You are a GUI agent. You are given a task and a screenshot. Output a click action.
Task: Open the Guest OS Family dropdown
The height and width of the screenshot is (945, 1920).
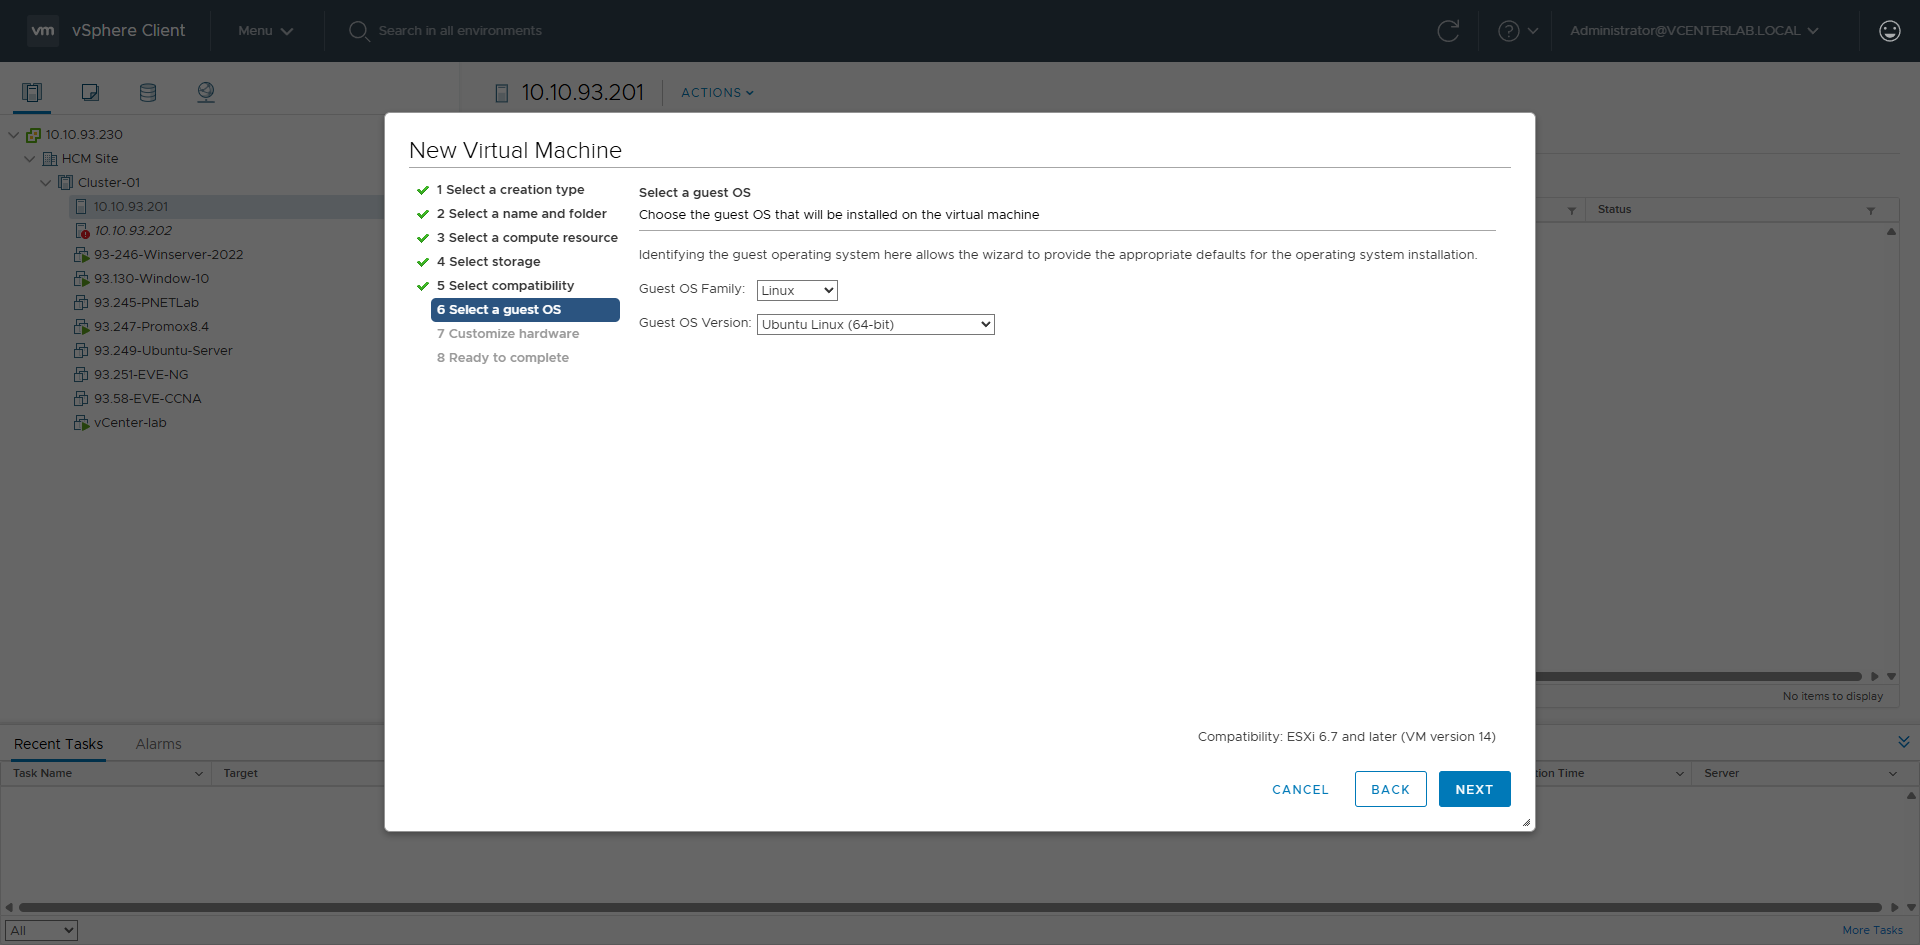[x=796, y=290]
